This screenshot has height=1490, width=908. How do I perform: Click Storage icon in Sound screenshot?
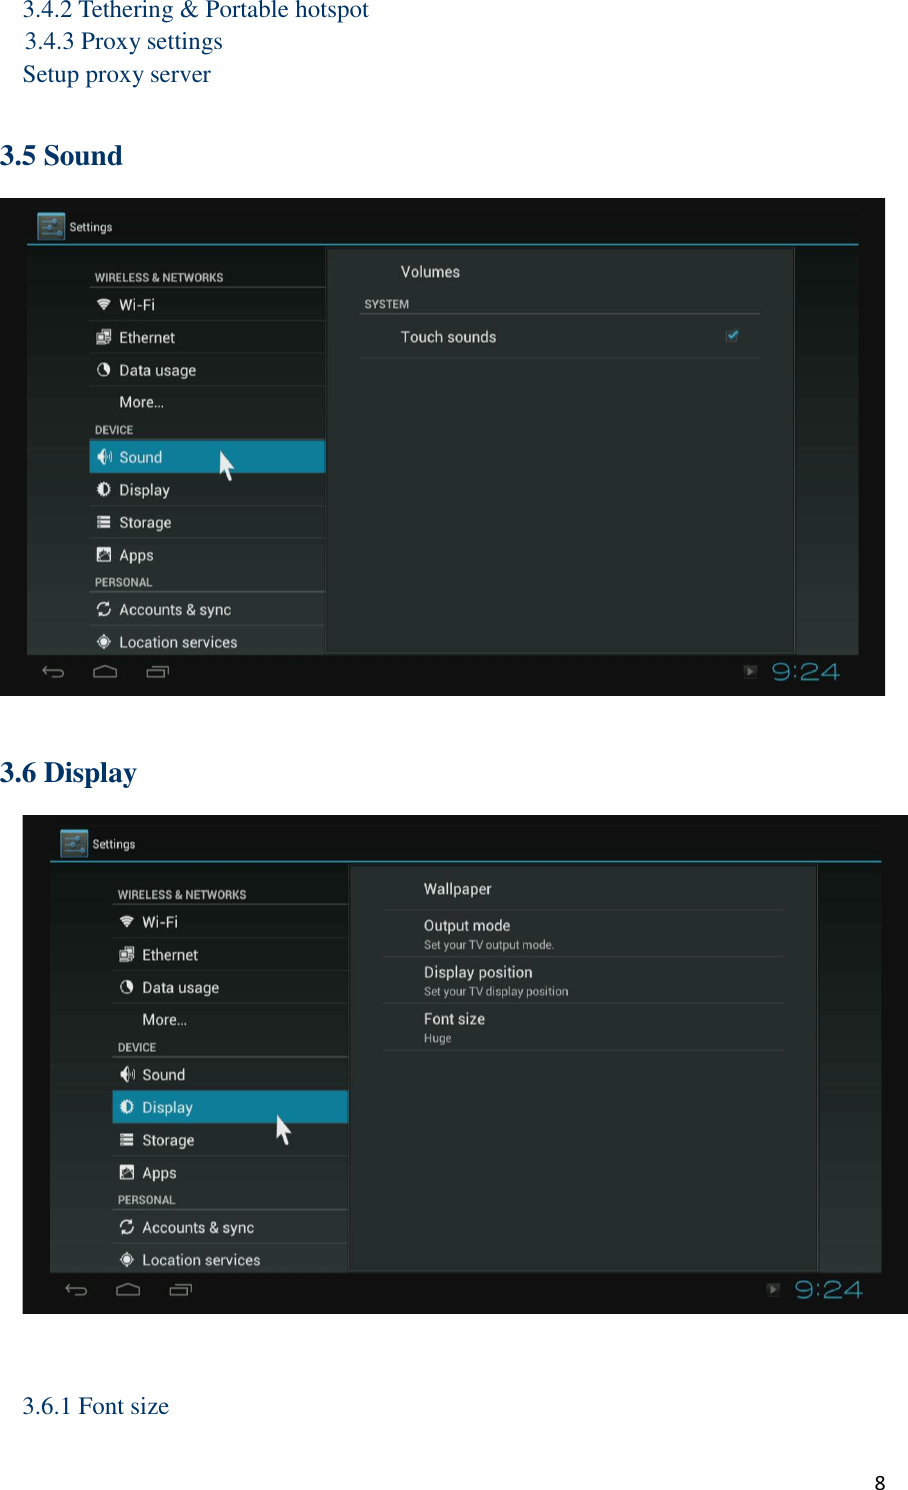pyautogui.click(x=103, y=522)
